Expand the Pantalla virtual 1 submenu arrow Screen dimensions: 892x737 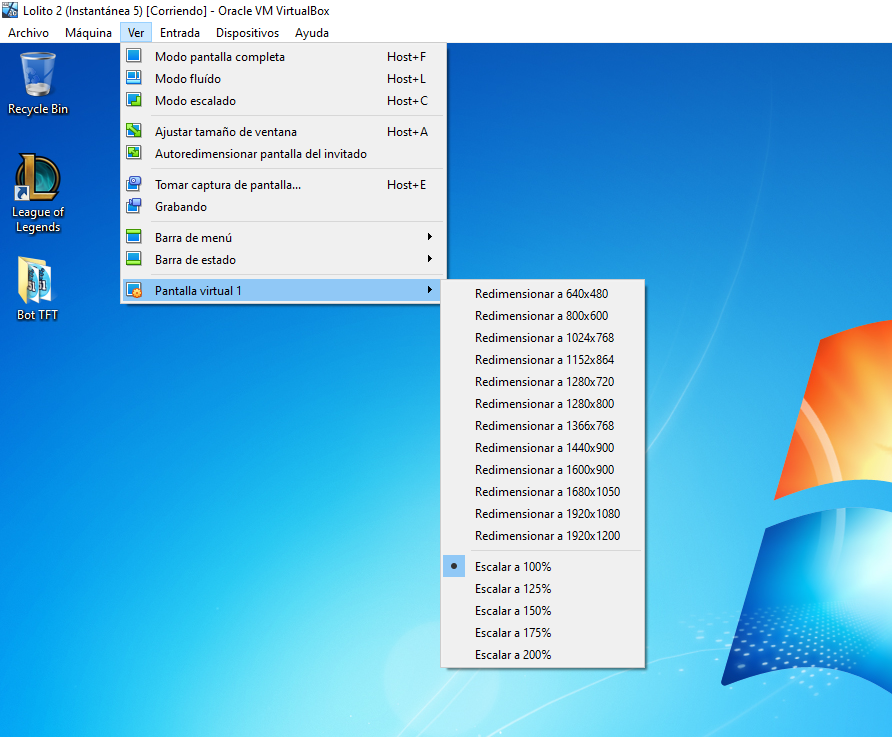tap(430, 291)
